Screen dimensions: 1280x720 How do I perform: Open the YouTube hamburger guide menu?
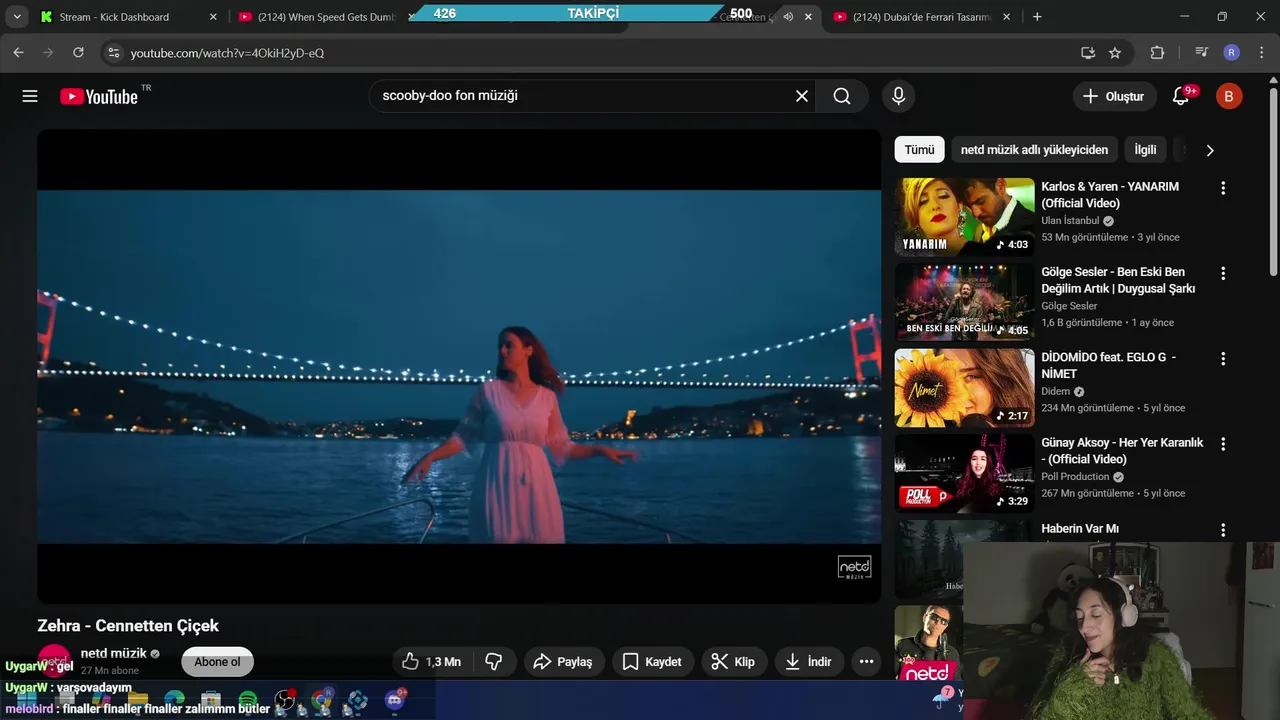(30, 96)
